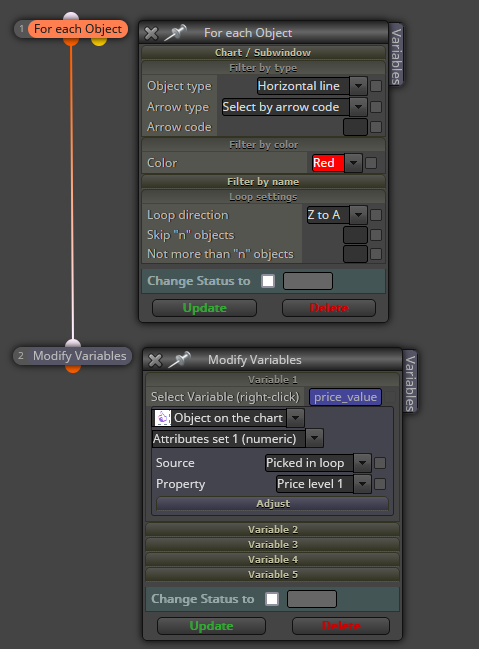Click the Skip "n" objects input field
Viewport: 479px width, 649px height.
pyautogui.click(x=355, y=235)
